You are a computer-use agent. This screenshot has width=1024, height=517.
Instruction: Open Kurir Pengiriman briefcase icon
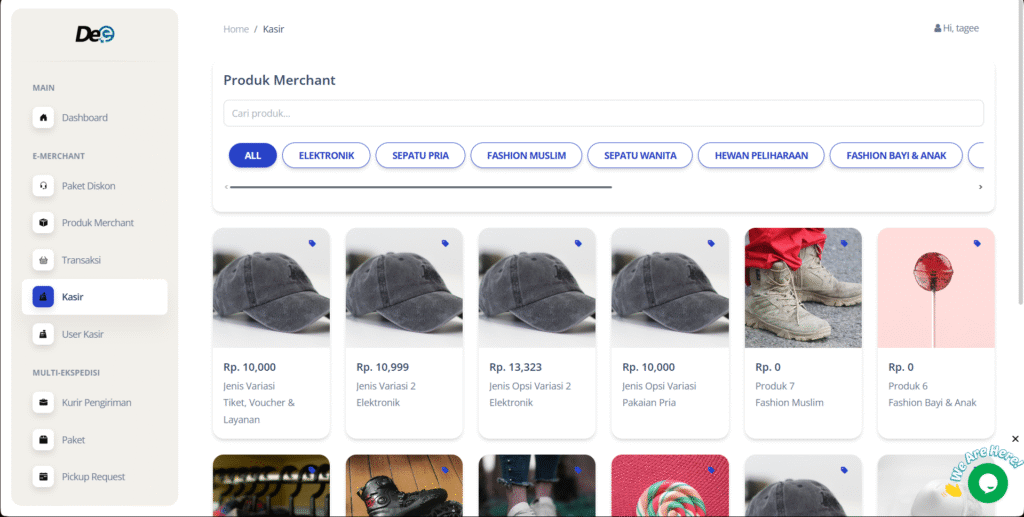43,403
